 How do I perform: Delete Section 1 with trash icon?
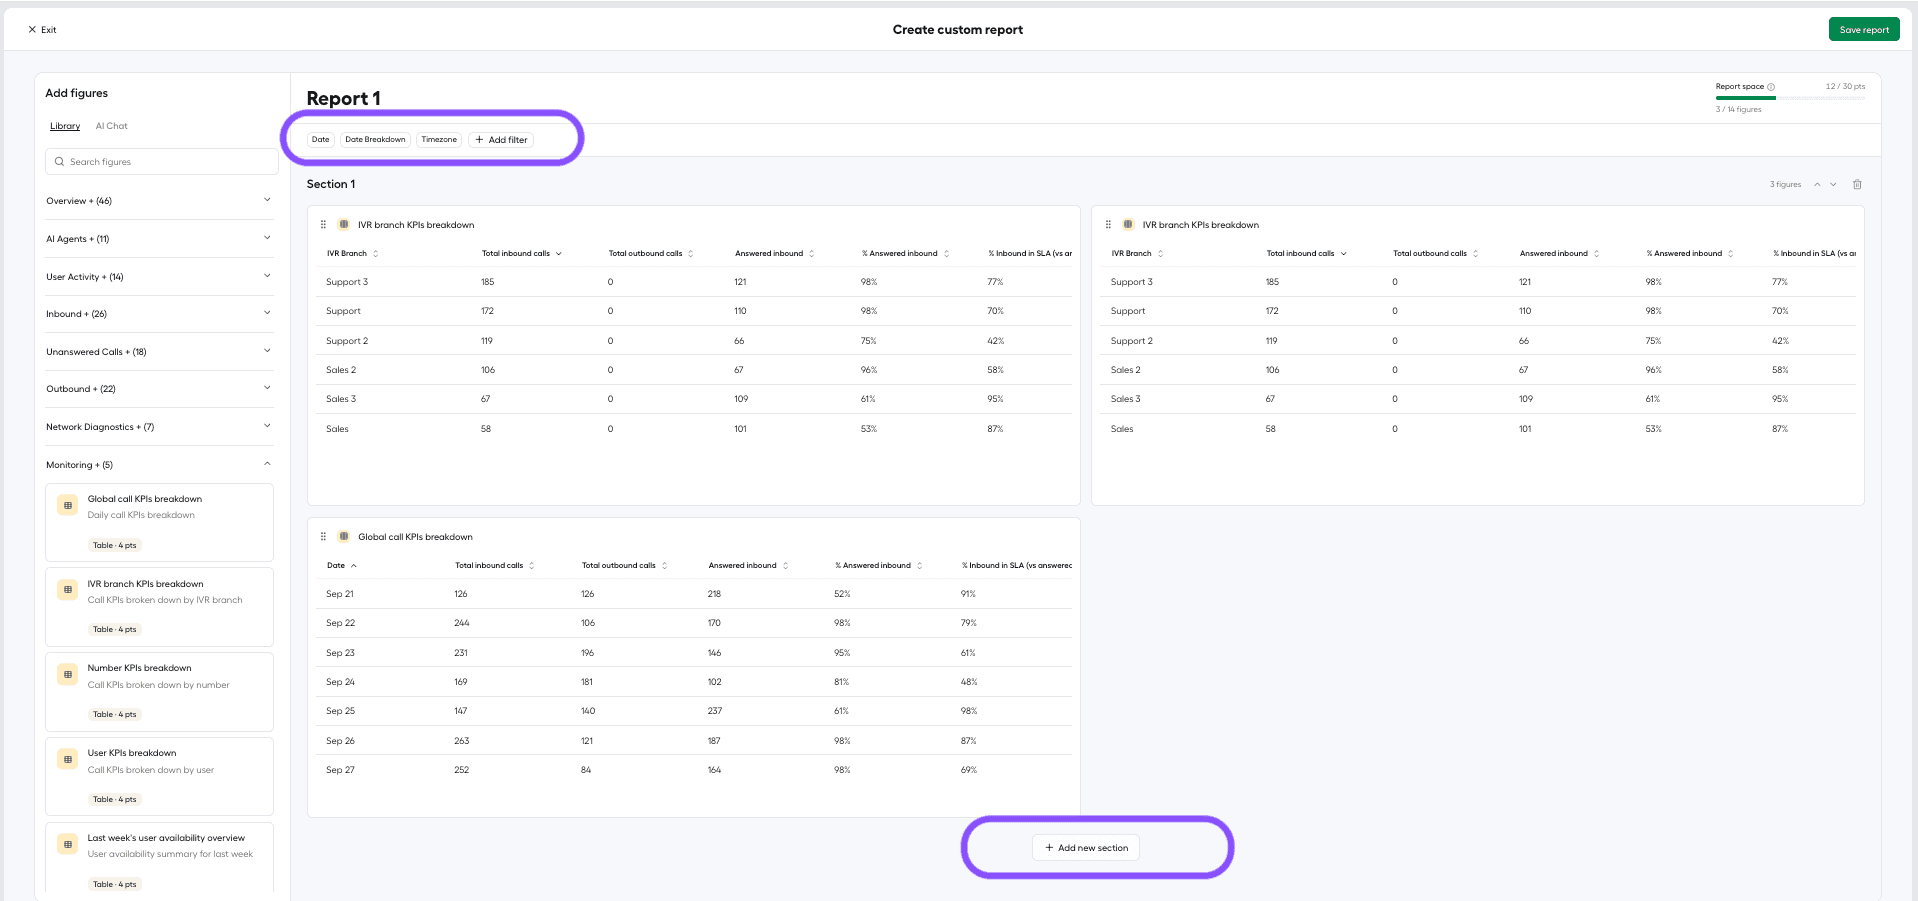click(1857, 184)
